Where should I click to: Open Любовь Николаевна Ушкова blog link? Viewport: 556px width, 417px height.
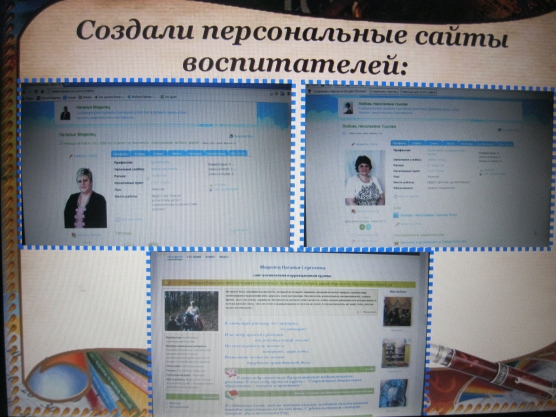click(x=428, y=215)
